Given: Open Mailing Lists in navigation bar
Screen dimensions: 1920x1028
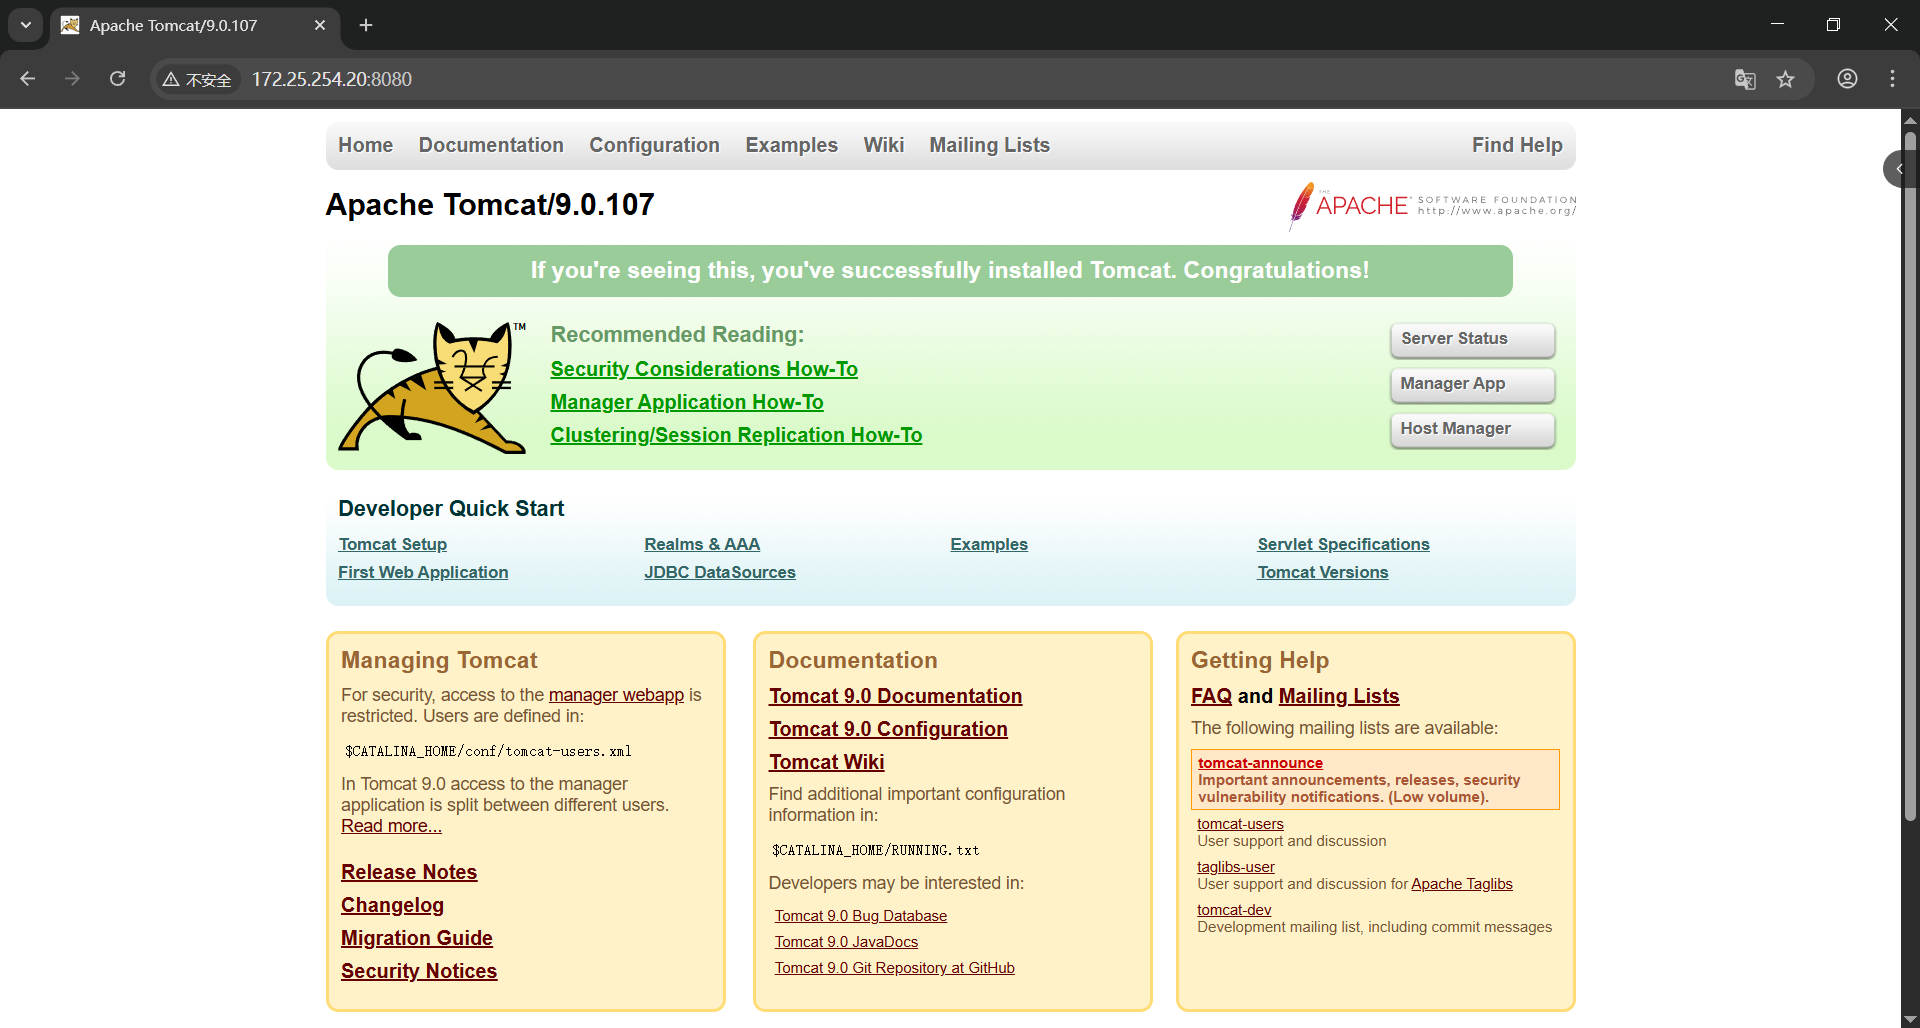Looking at the screenshot, I should 989,145.
